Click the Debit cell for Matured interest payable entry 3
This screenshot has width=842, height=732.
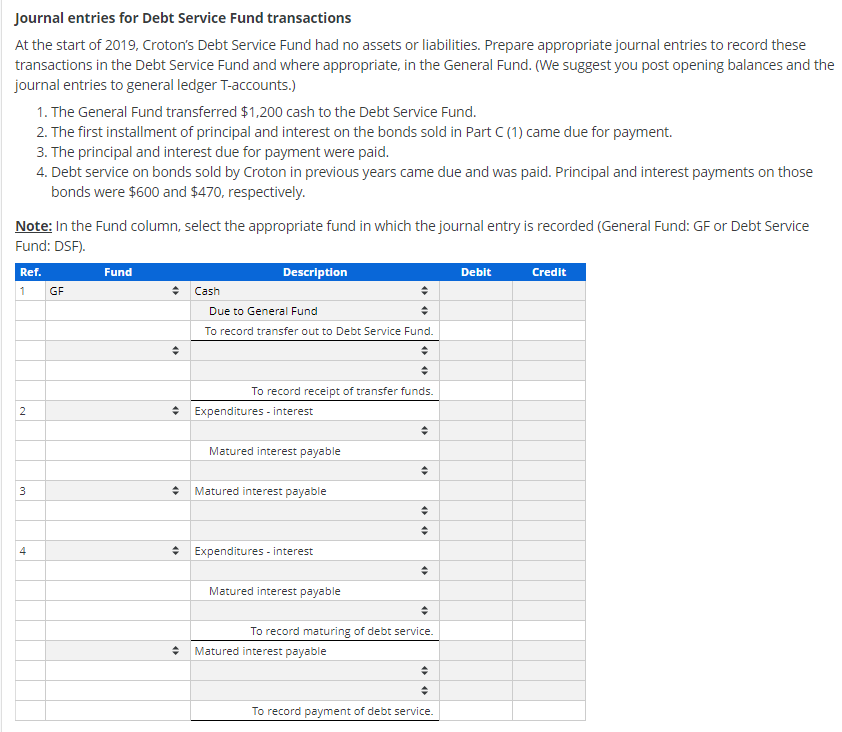[x=476, y=491]
